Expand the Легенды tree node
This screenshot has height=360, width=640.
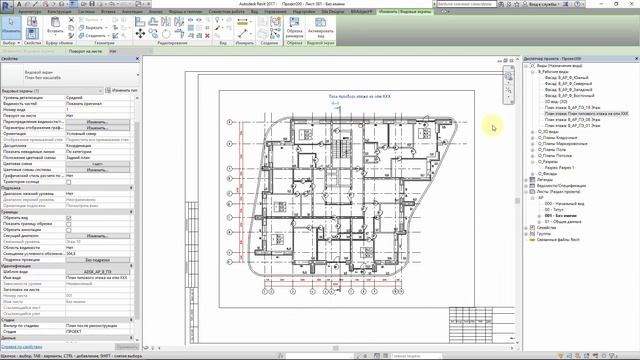click(x=526, y=180)
